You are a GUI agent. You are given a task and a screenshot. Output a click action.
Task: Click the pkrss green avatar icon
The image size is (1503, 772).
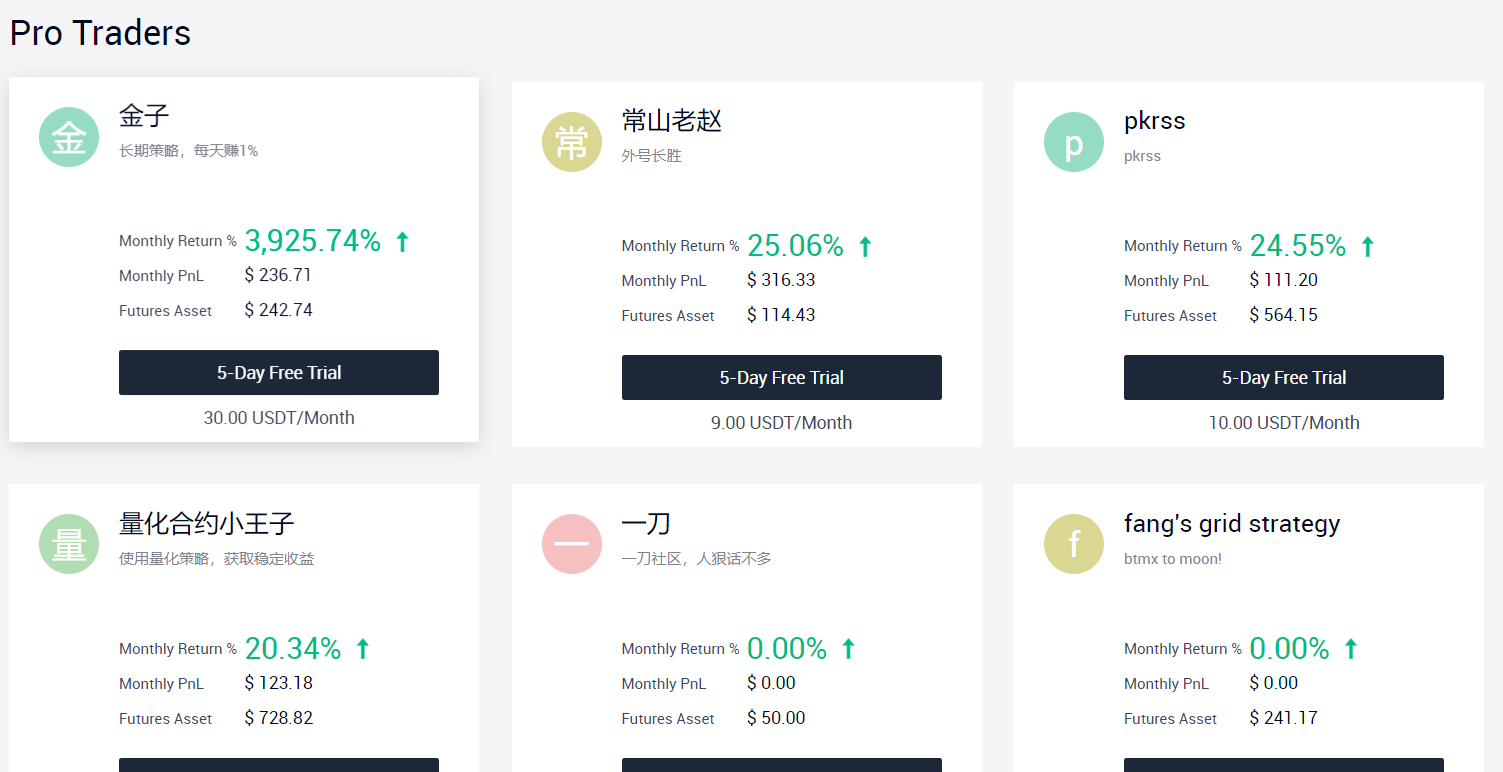pyautogui.click(x=1073, y=141)
